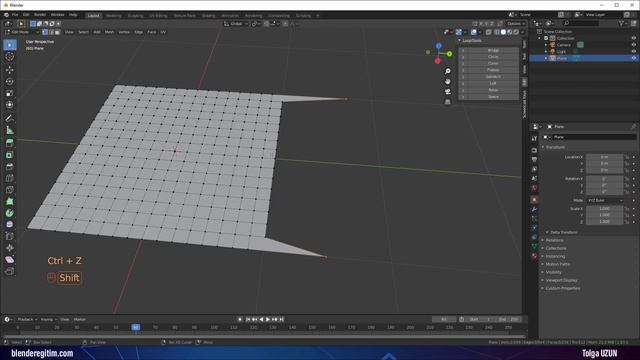Select the Rip Region tool
Screen dimensions: 640x360
pyautogui.click(x=9, y=271)
